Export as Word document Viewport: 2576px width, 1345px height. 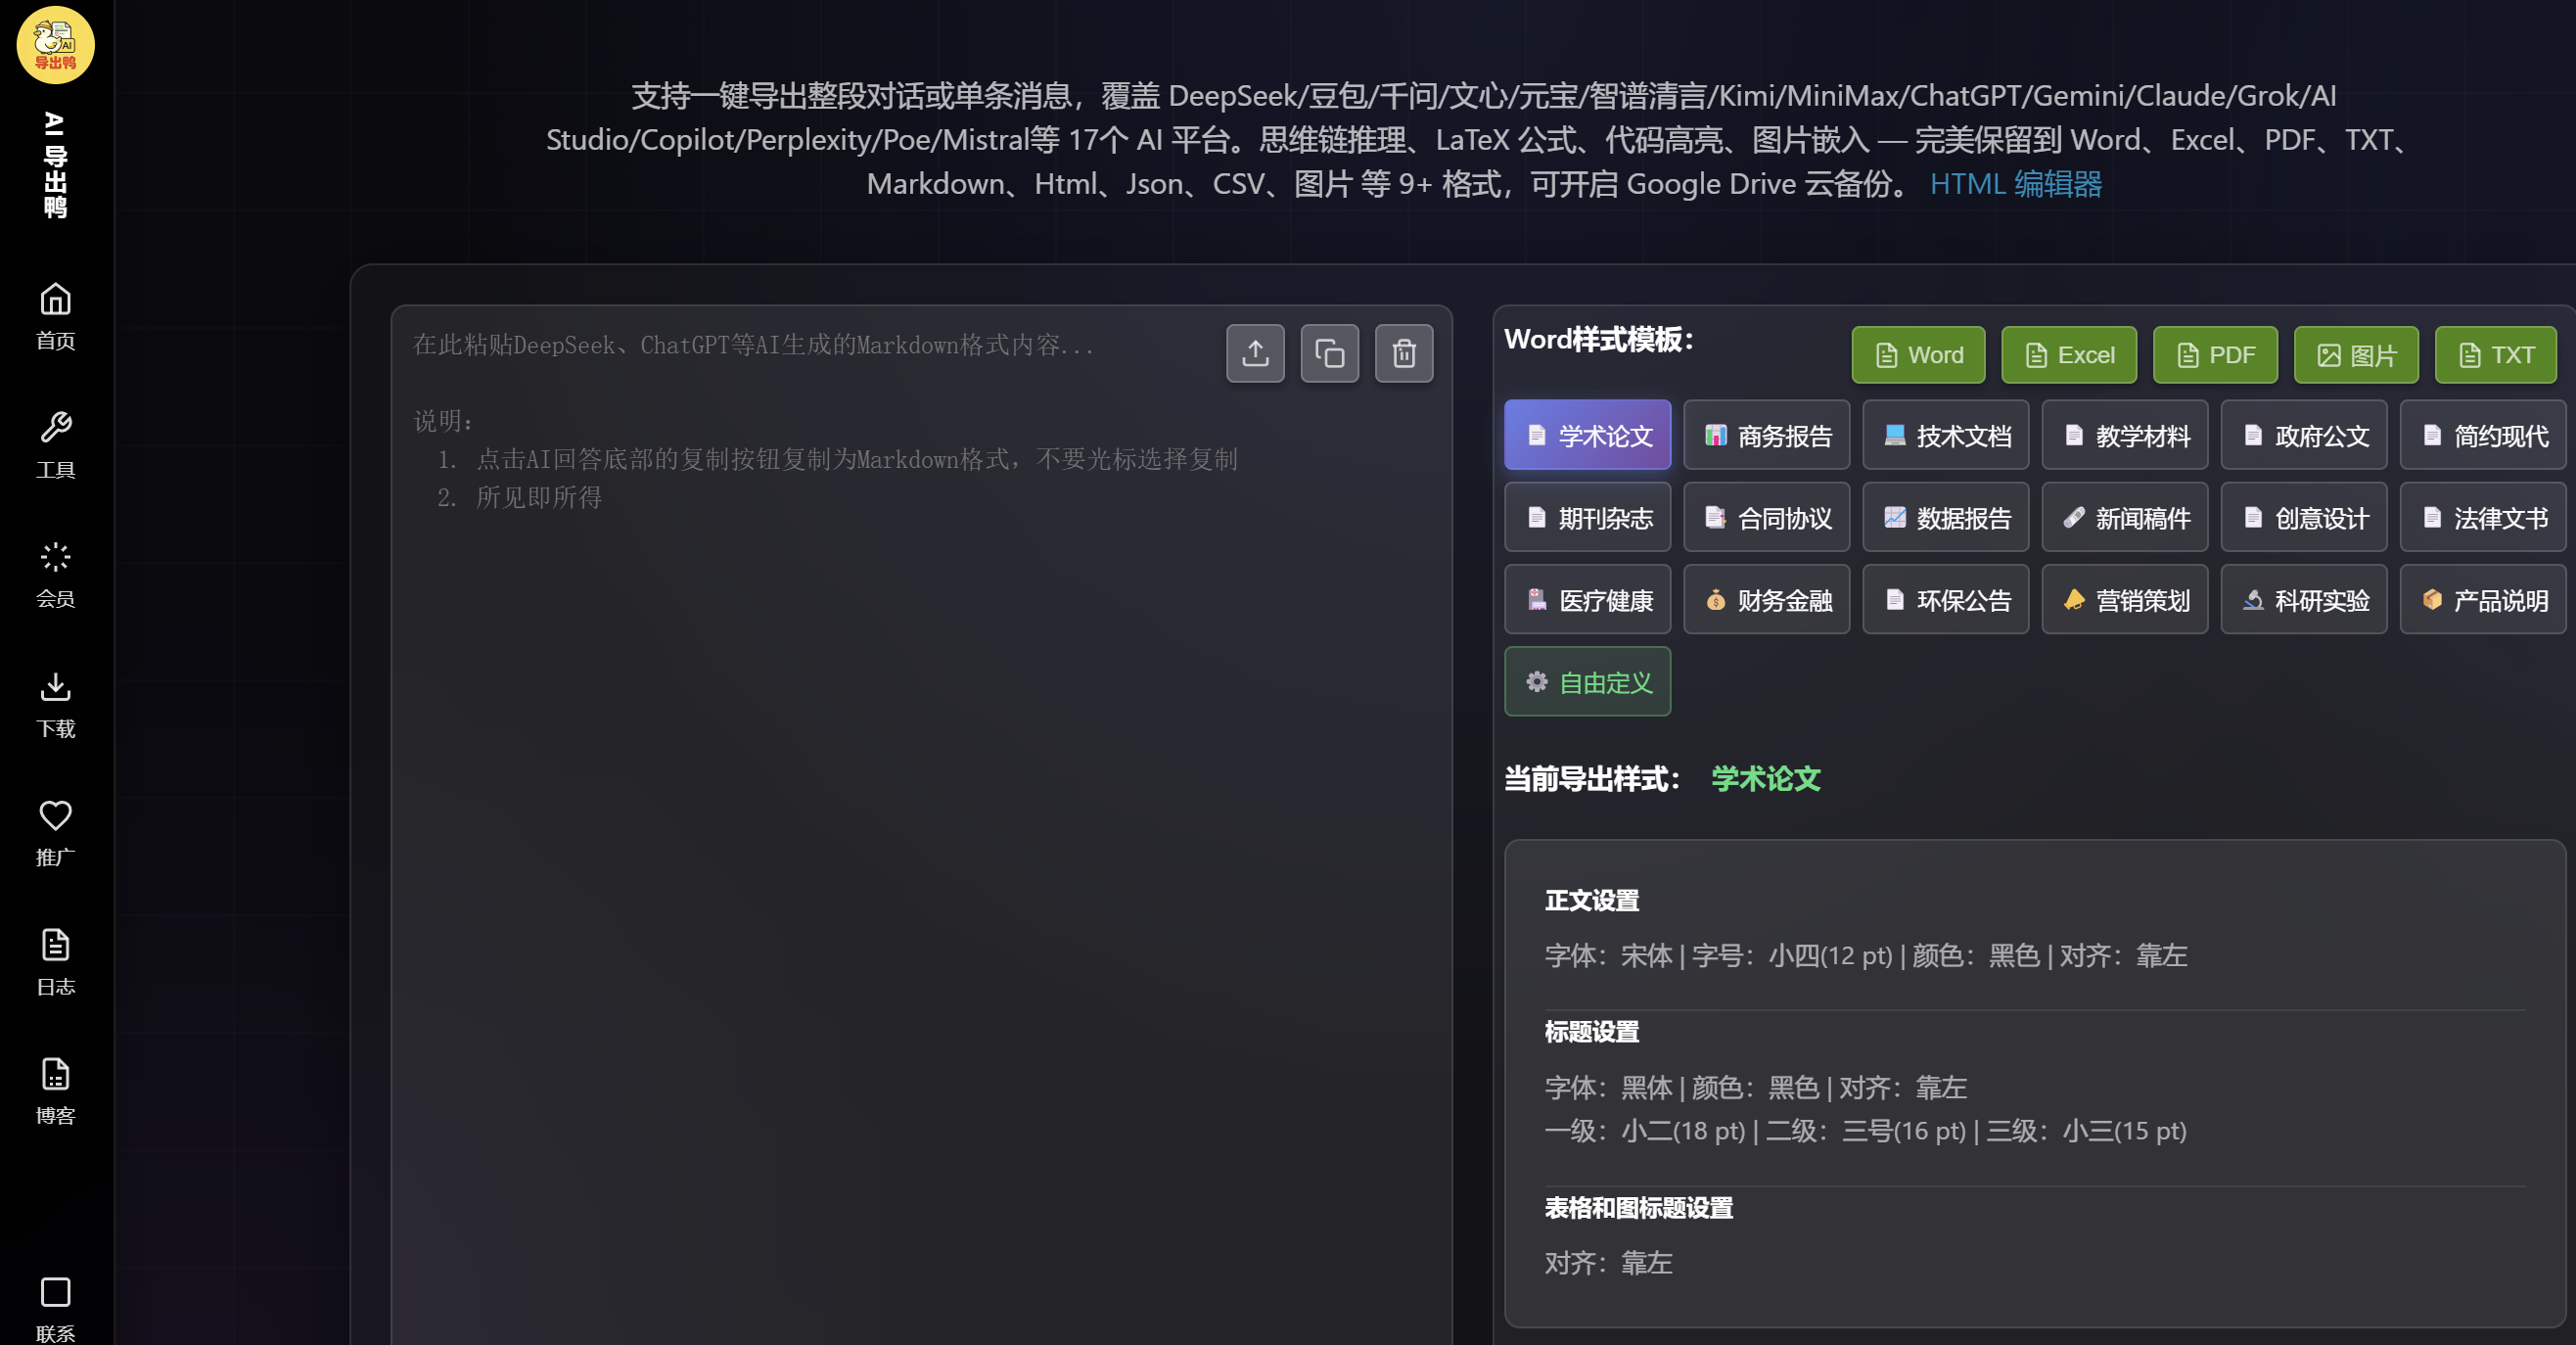1918,355
